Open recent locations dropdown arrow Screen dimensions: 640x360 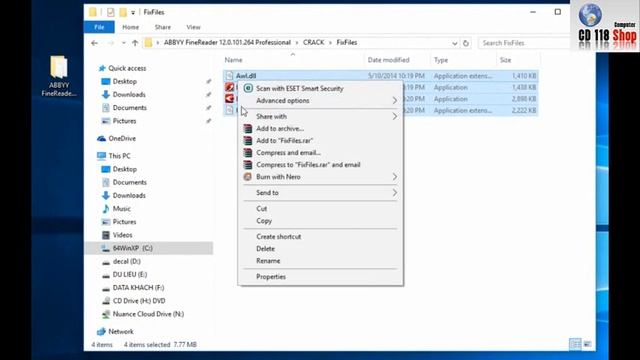pos(123,43)
